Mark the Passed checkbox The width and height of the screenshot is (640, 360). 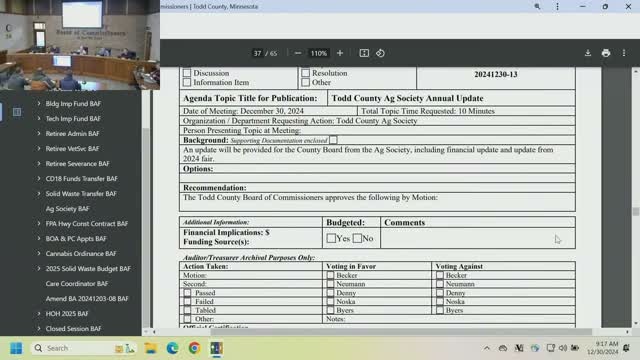[187, 293]
